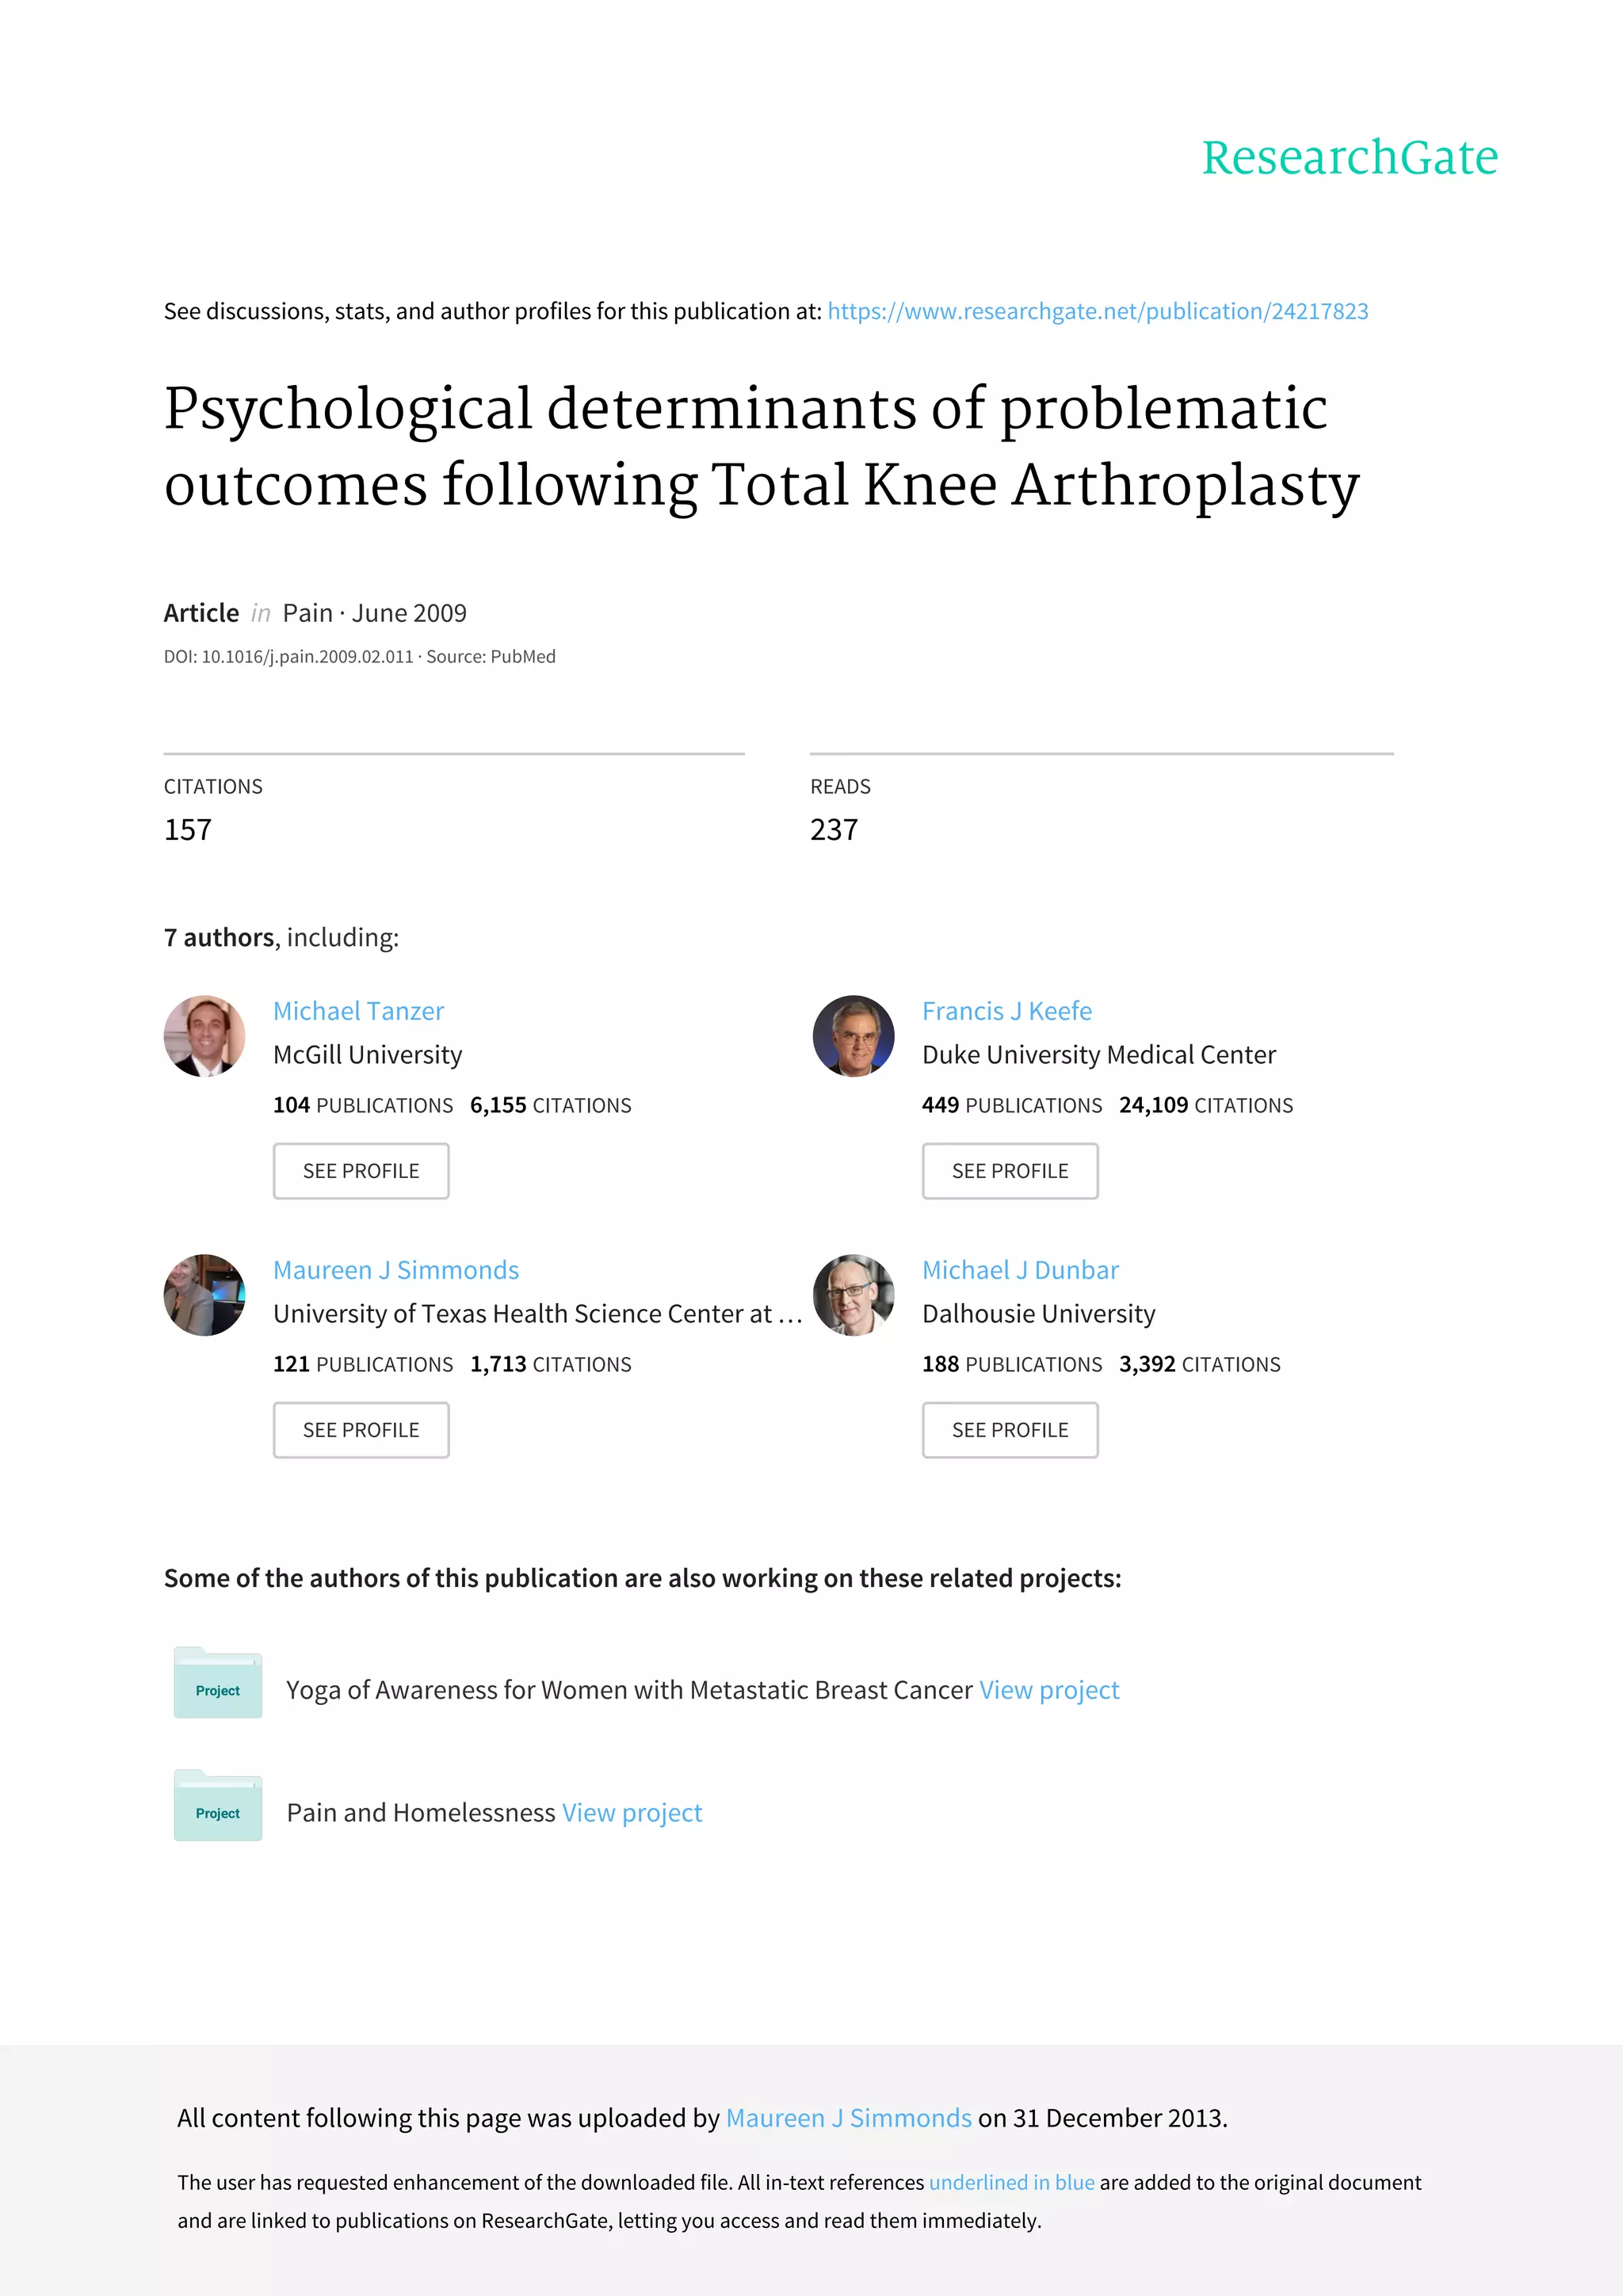
Task: Click the ResearchGate logo
Action: 1349,158
